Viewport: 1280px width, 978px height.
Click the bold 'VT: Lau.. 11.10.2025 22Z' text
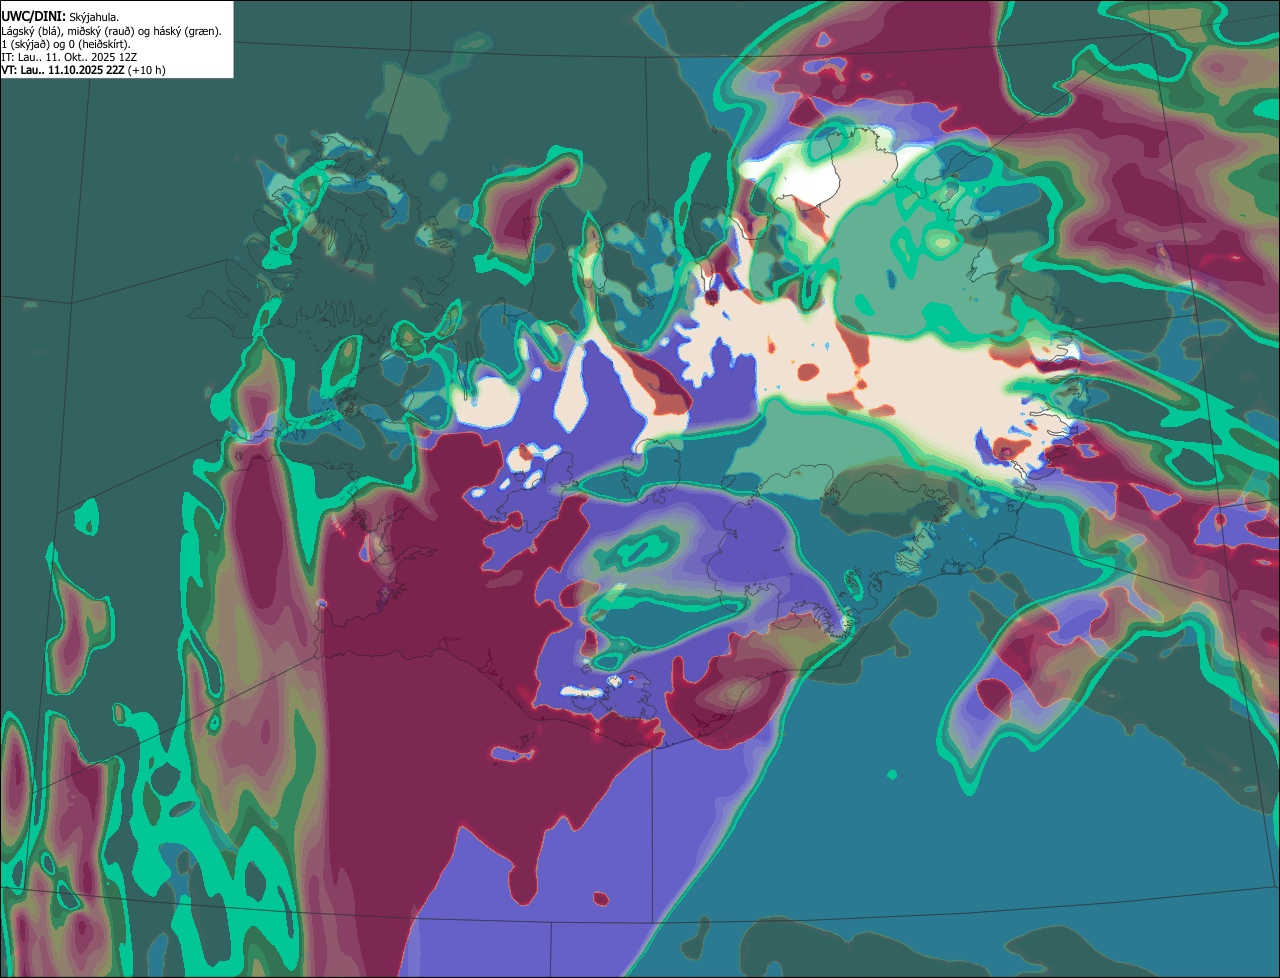[x=62, y=70]
